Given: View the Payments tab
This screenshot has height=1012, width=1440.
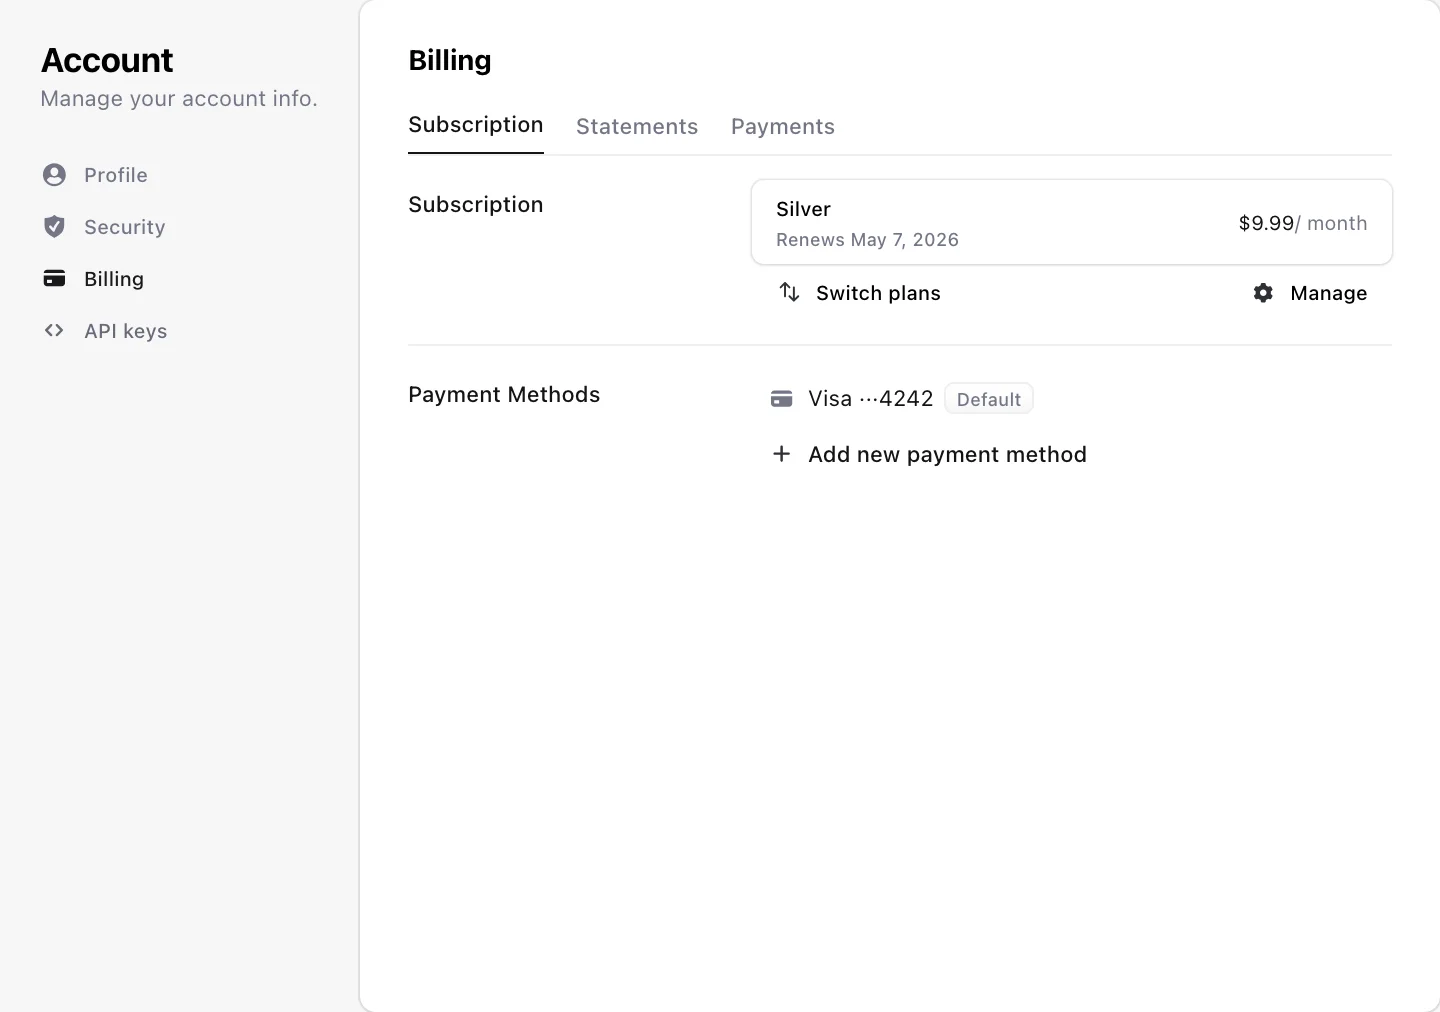Looking at the screenshot, I should (x=783, y=127).
